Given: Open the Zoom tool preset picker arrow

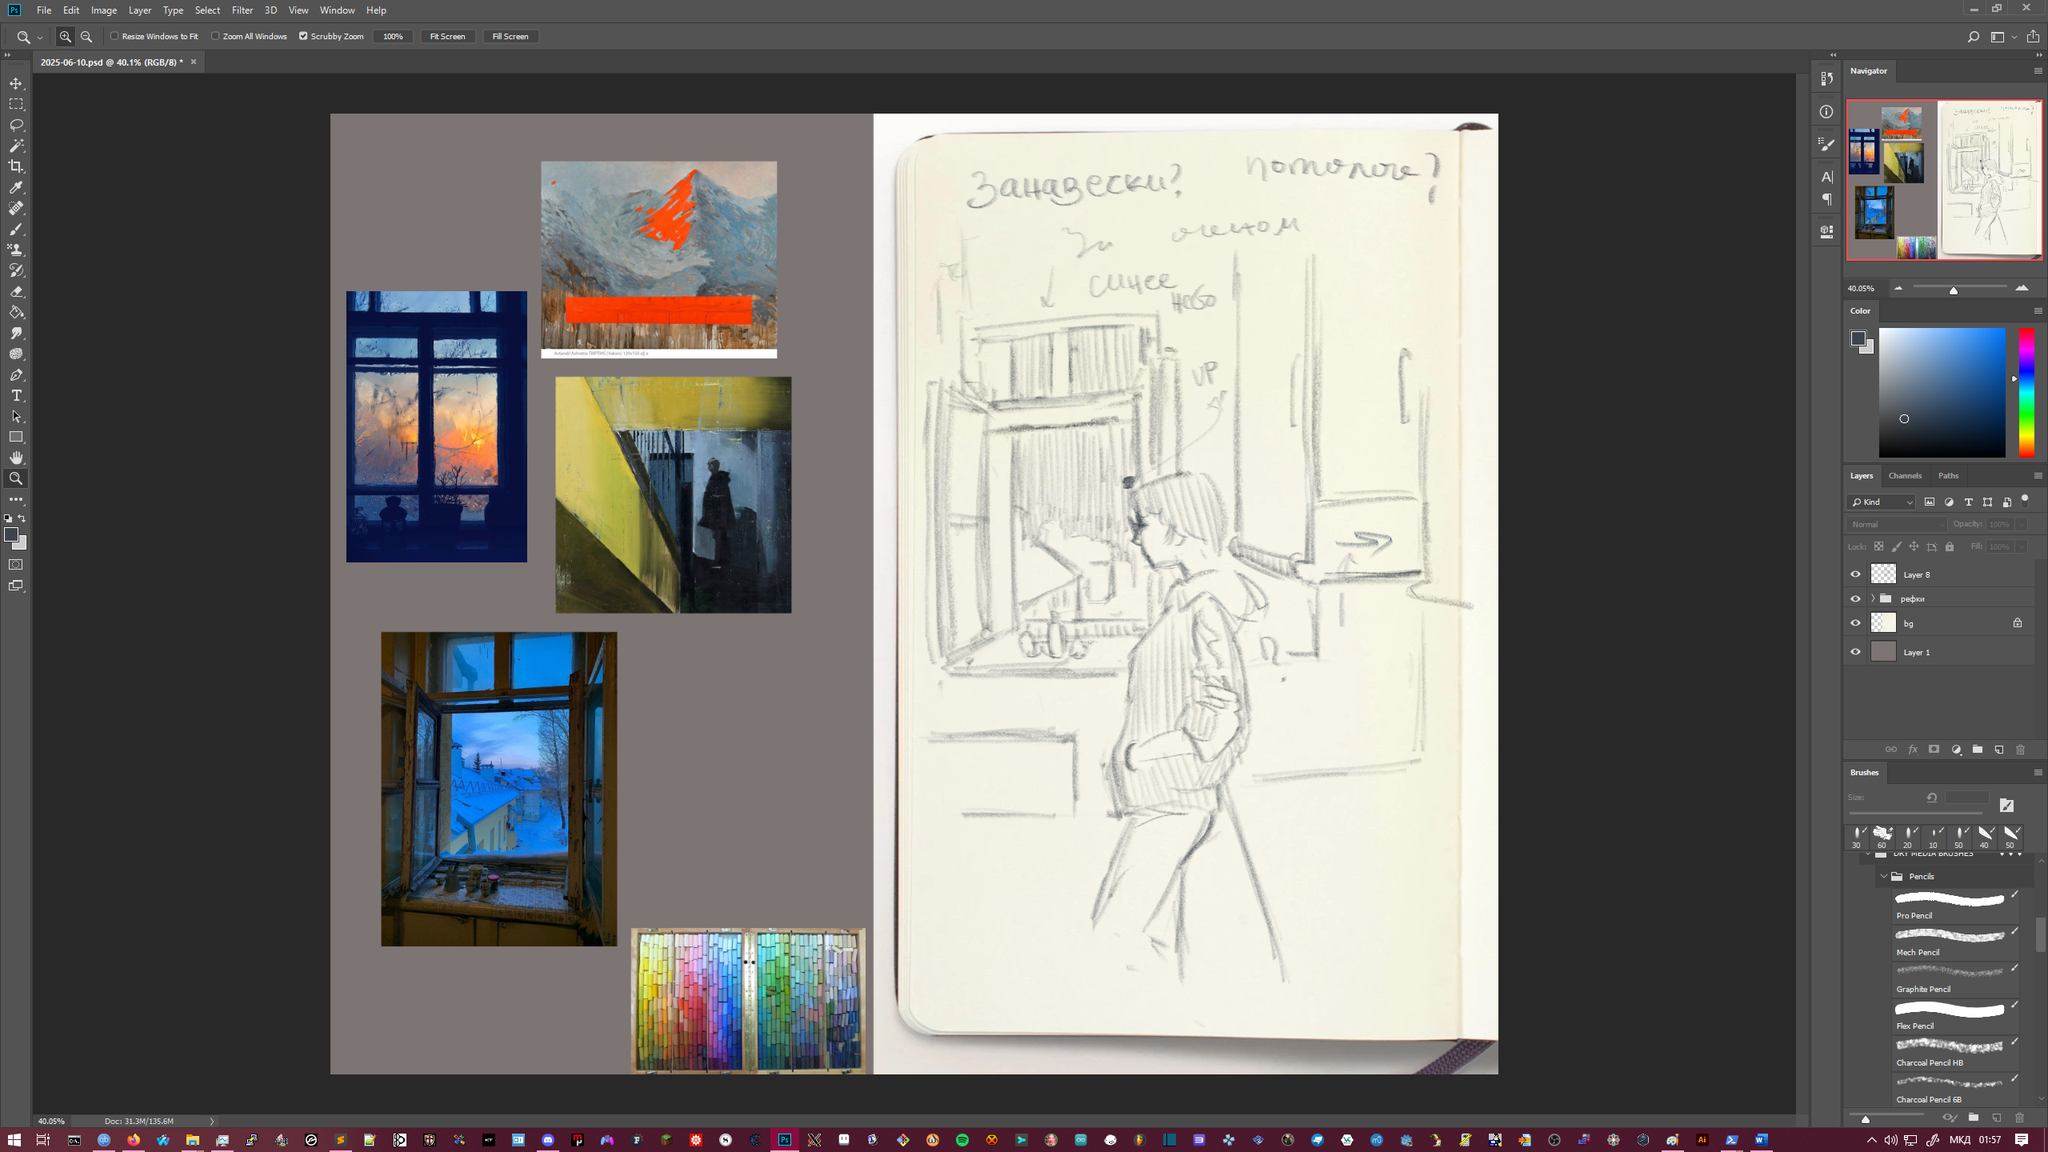Looking at the screenshot, I should pyautogui.click(x=40, y=37).
